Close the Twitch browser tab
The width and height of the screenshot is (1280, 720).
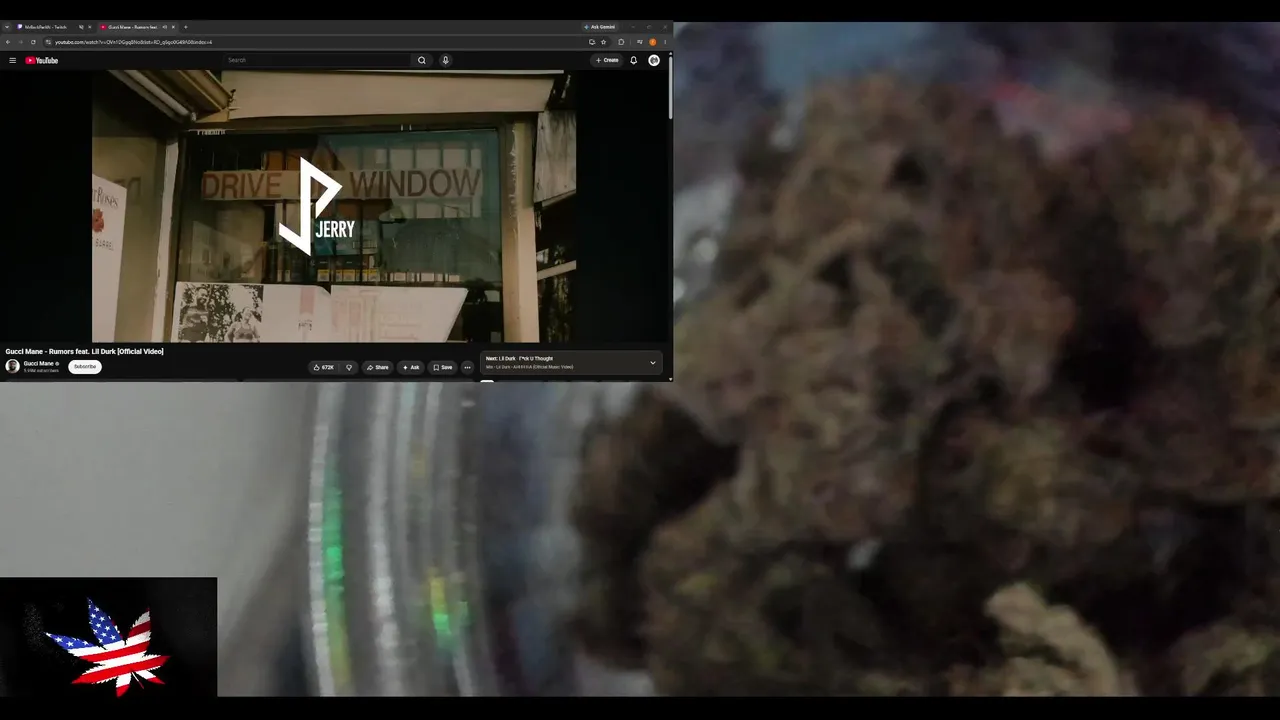click(89, 27)
